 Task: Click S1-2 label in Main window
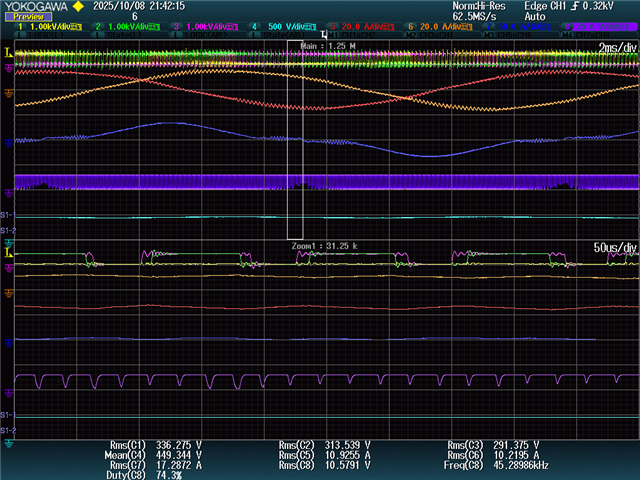pos(8,231)
